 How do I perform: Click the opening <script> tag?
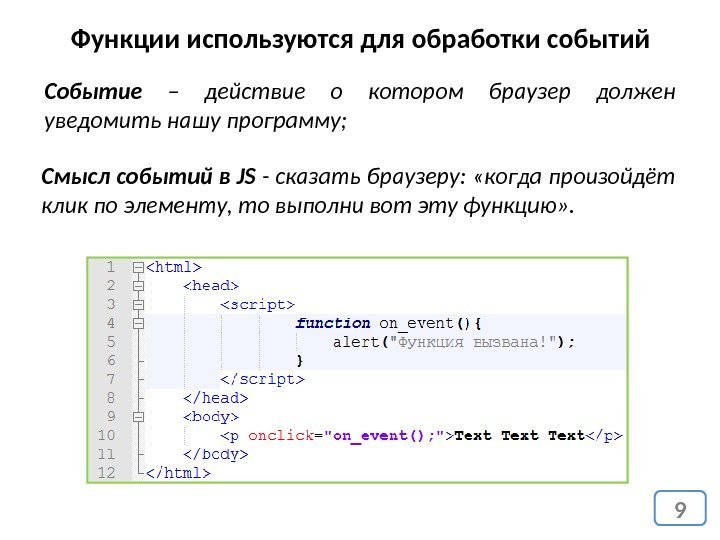[258, 305]
